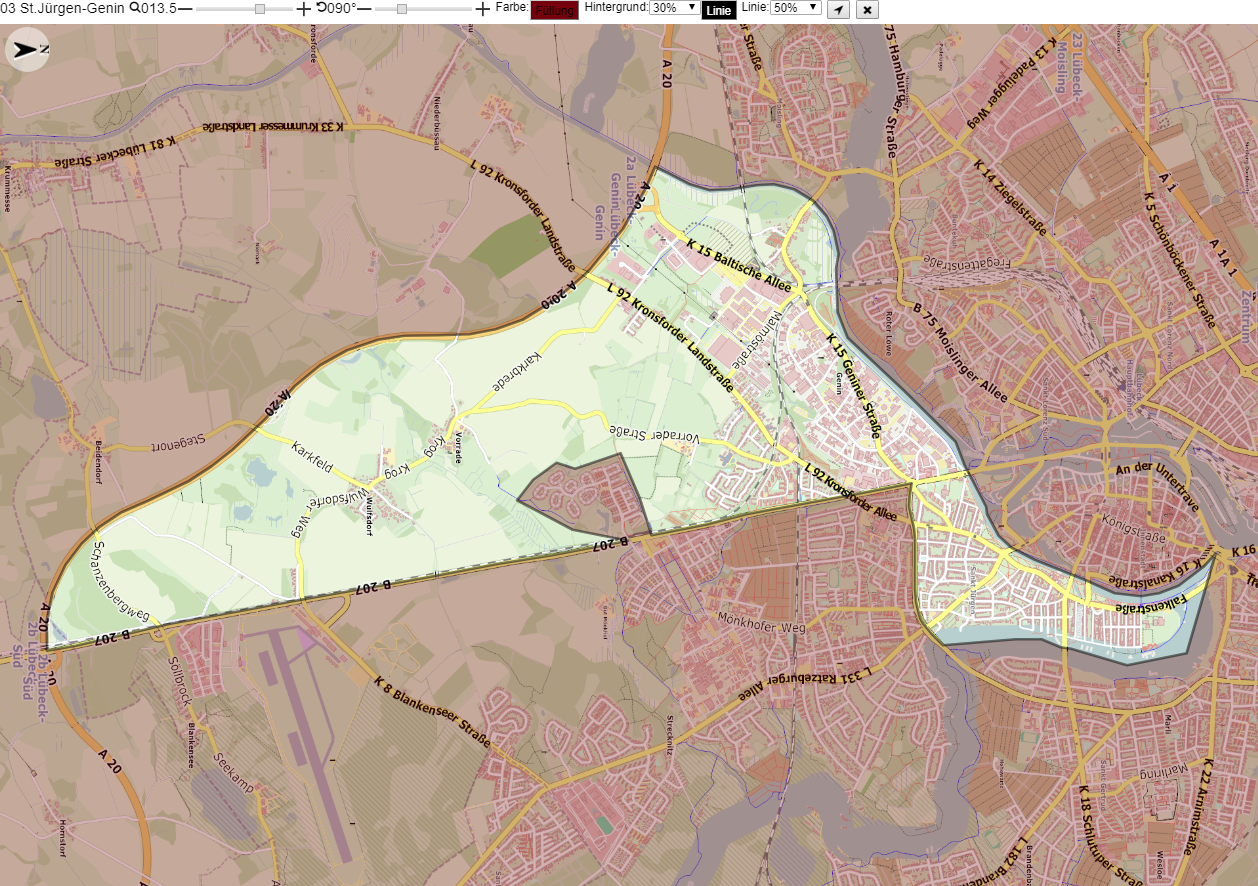Click the zoom plus icon
Screen dimensions: 1258x886
(304, 8)
